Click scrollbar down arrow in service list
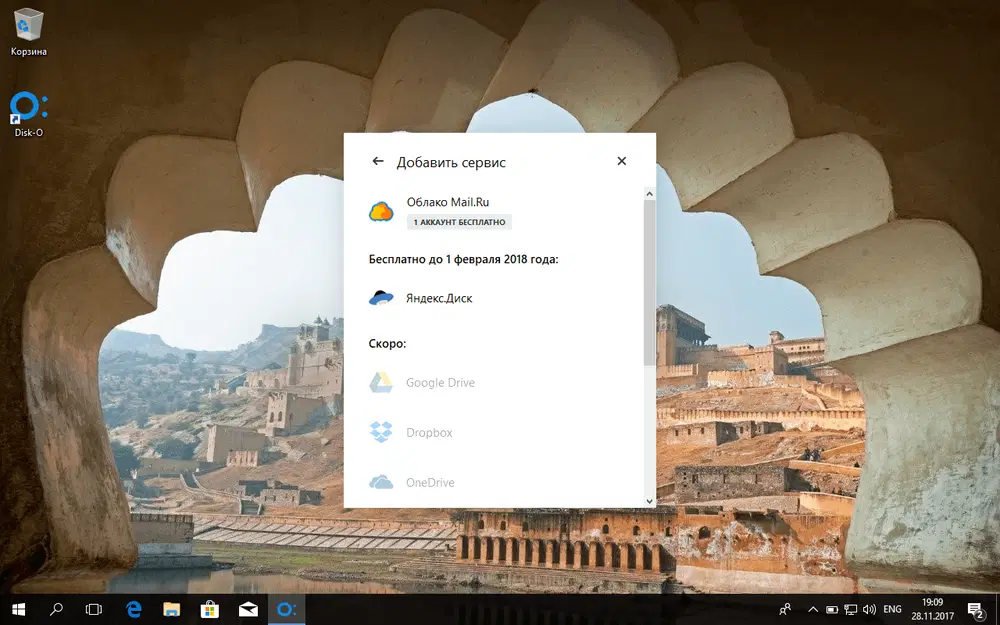 (x=649, y=501)
